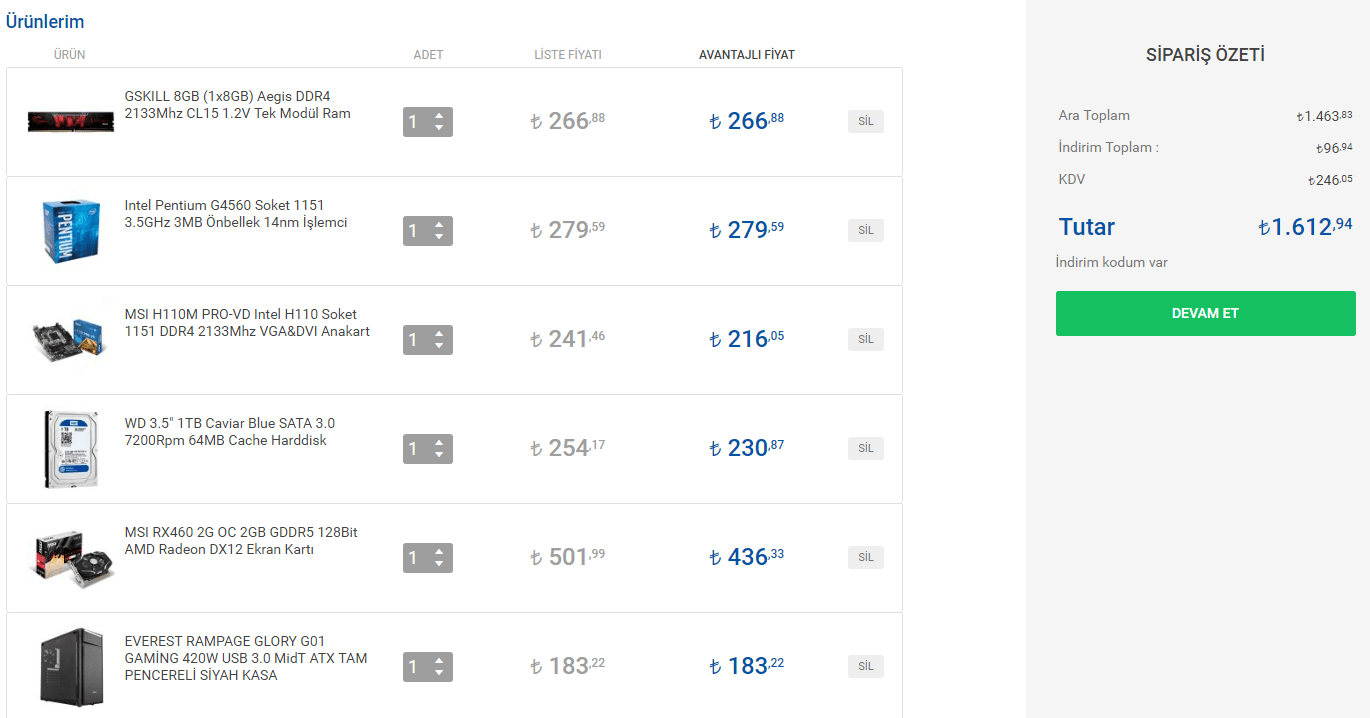The width and height of the screenshot is (1370, 718).
Task: Remove GSKILL RAM with SİL button
Action: 866,122
